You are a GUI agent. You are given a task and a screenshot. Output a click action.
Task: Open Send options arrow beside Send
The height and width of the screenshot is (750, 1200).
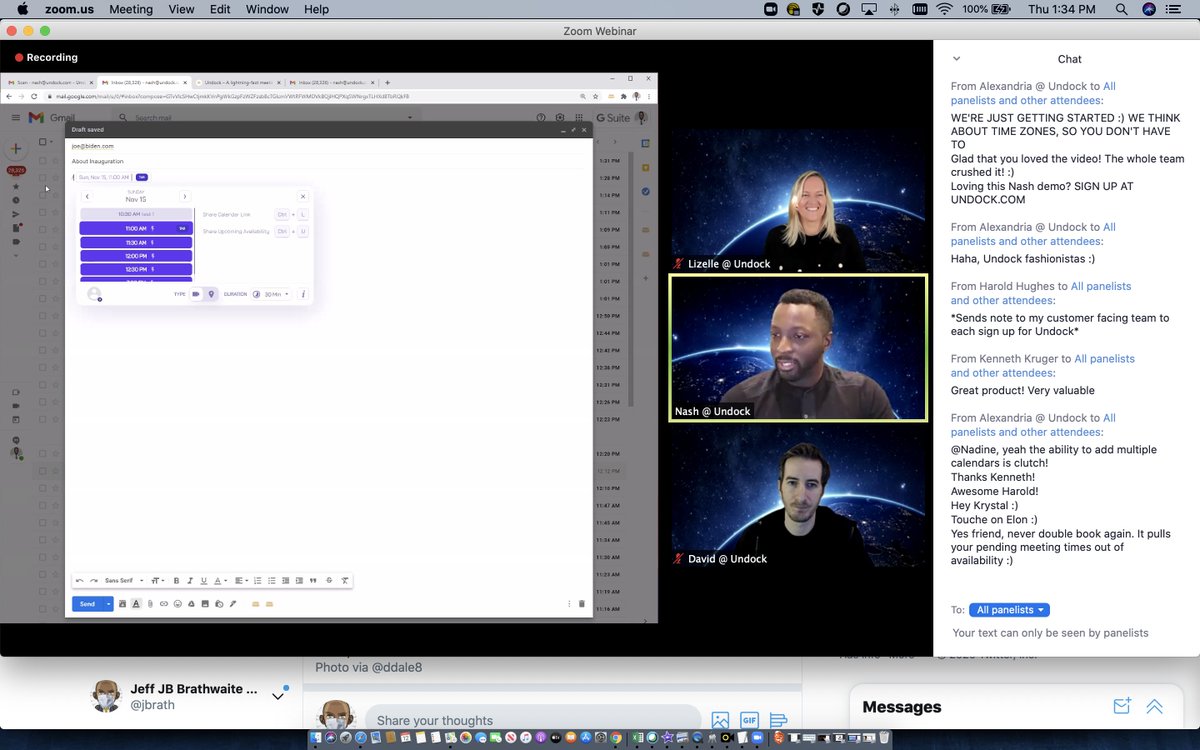point(108,604)
